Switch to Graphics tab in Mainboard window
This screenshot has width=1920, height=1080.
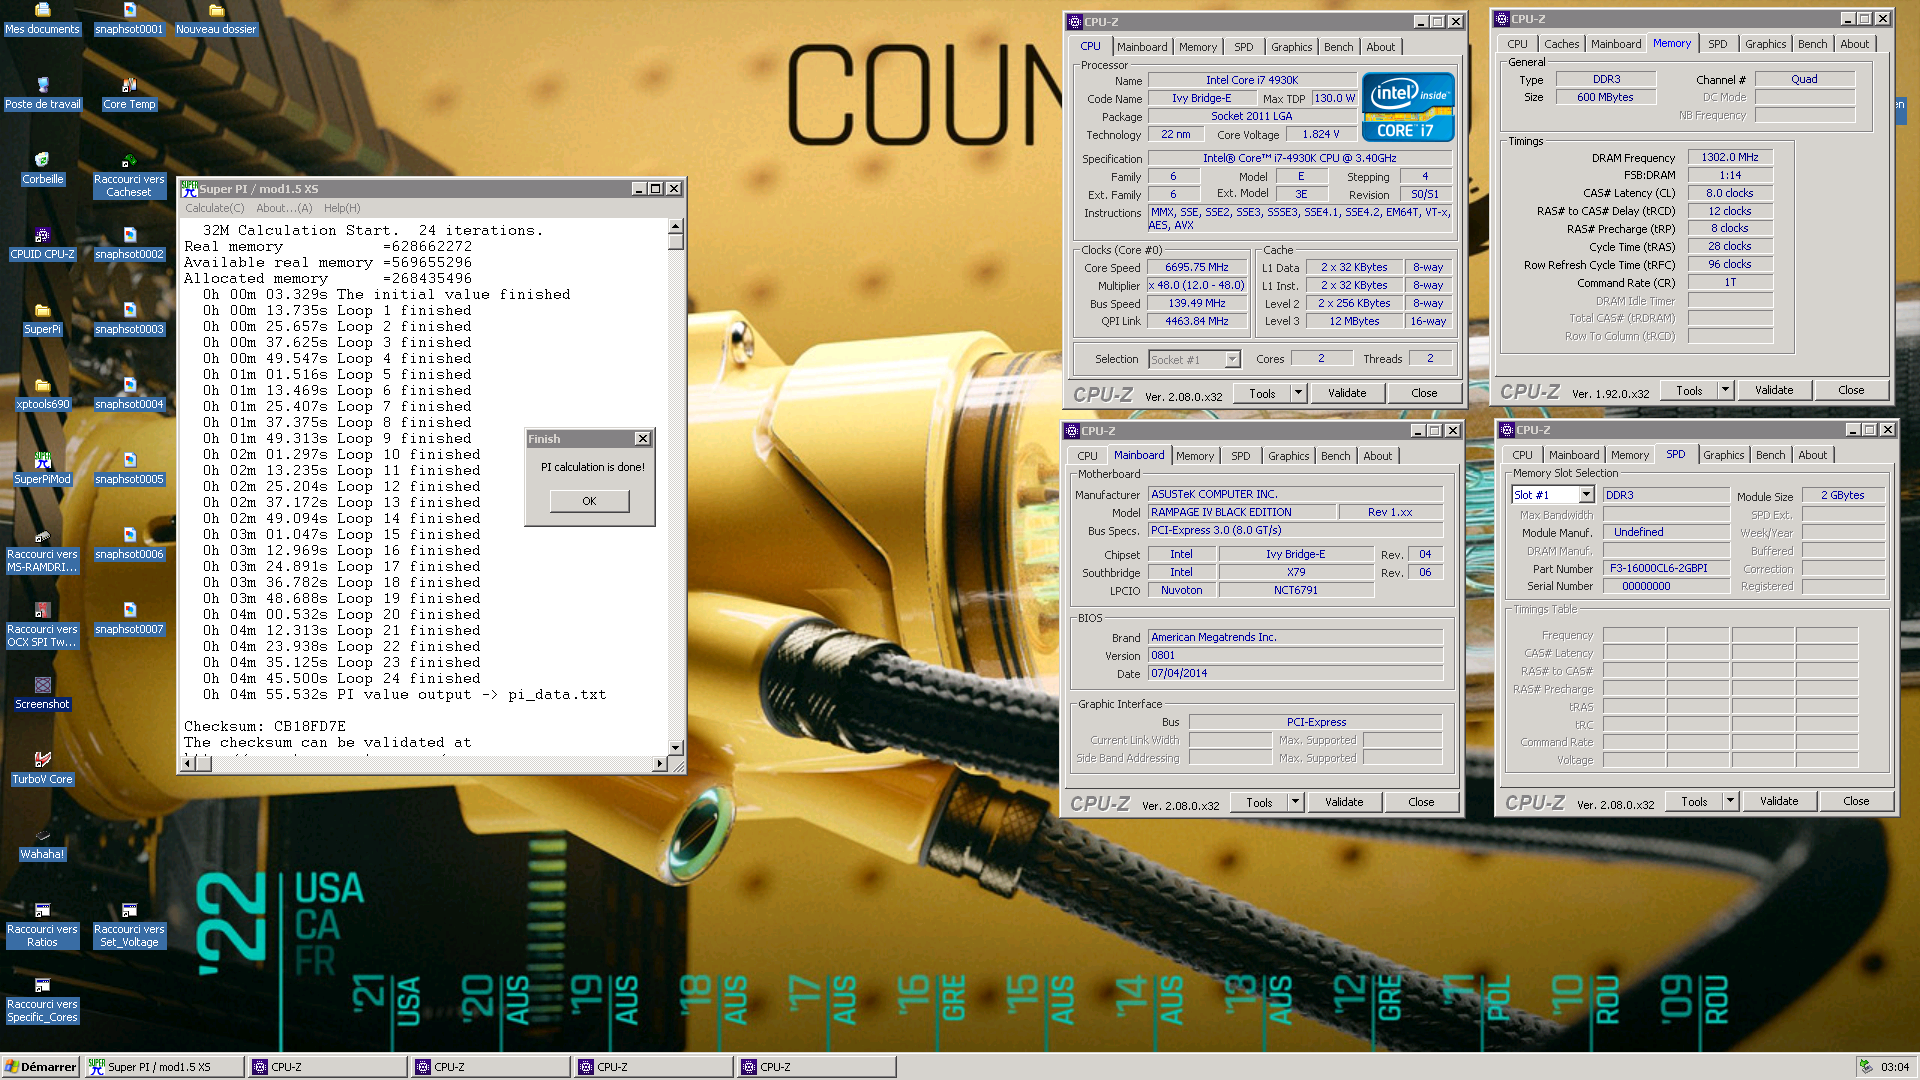[1288, 456]
